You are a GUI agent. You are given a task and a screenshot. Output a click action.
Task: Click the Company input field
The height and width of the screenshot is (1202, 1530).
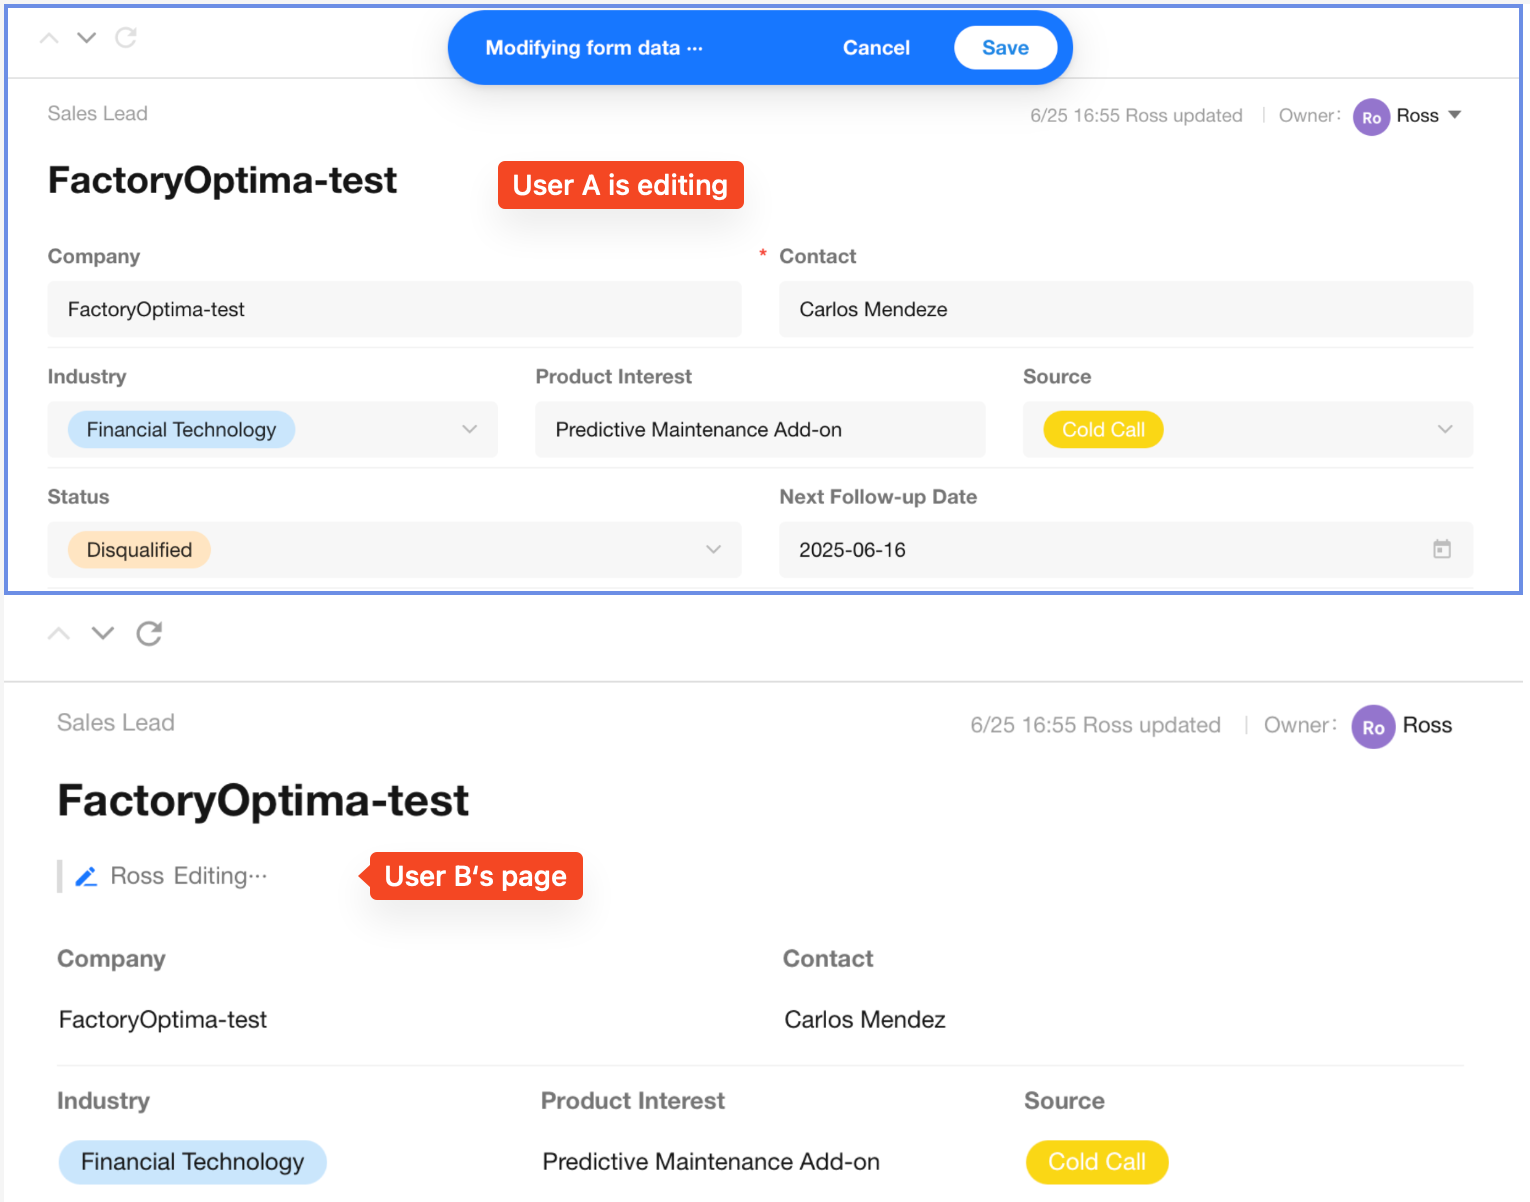tap(394, 309)
